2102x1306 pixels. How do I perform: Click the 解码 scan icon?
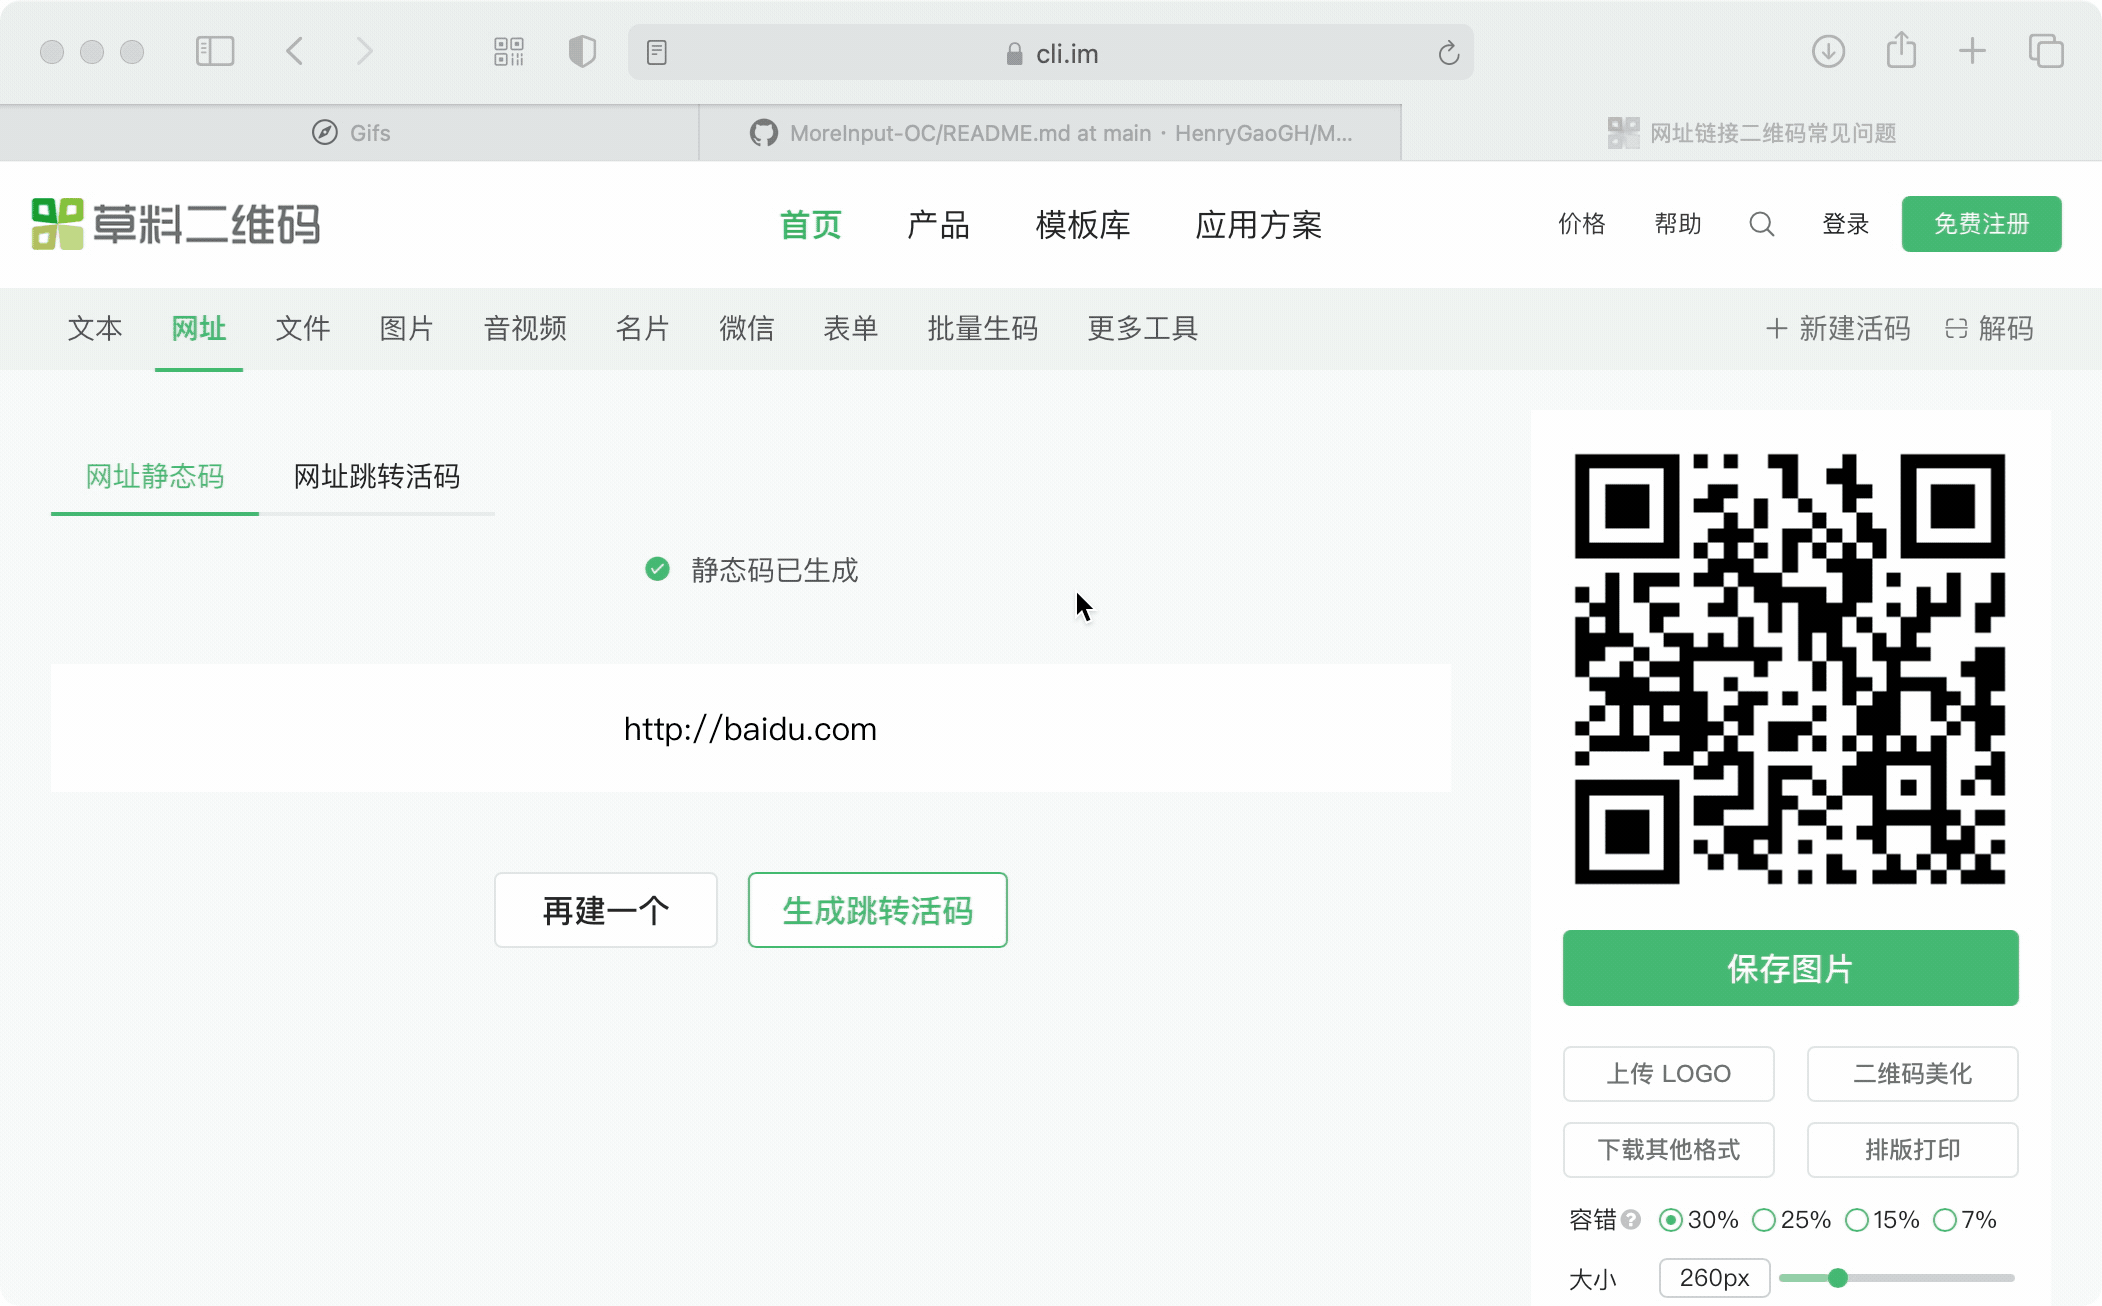1956,328
